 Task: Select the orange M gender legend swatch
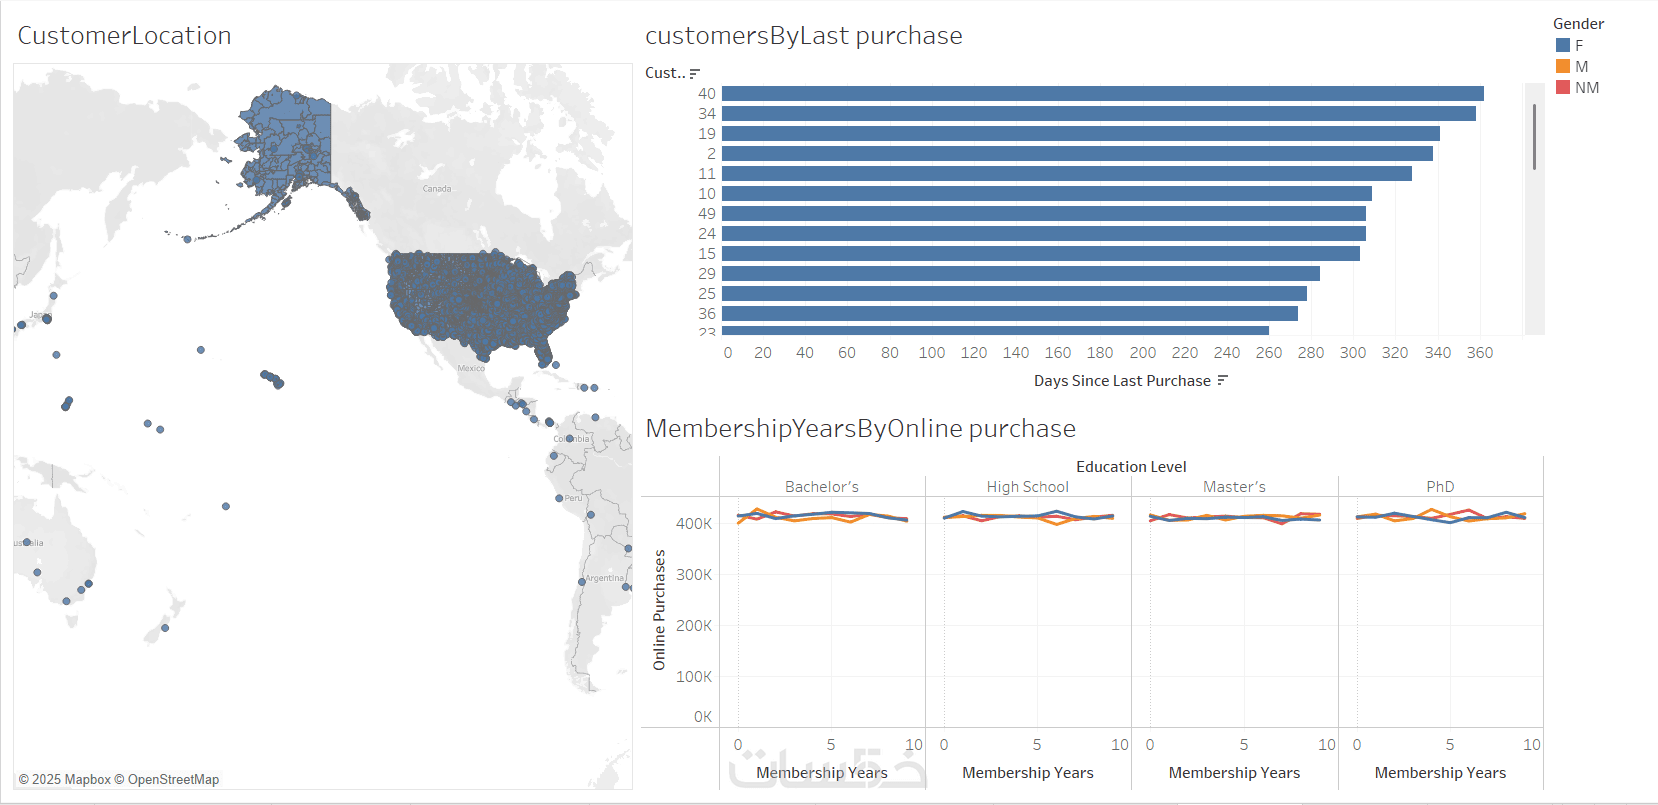click(x=1563, y=66)
